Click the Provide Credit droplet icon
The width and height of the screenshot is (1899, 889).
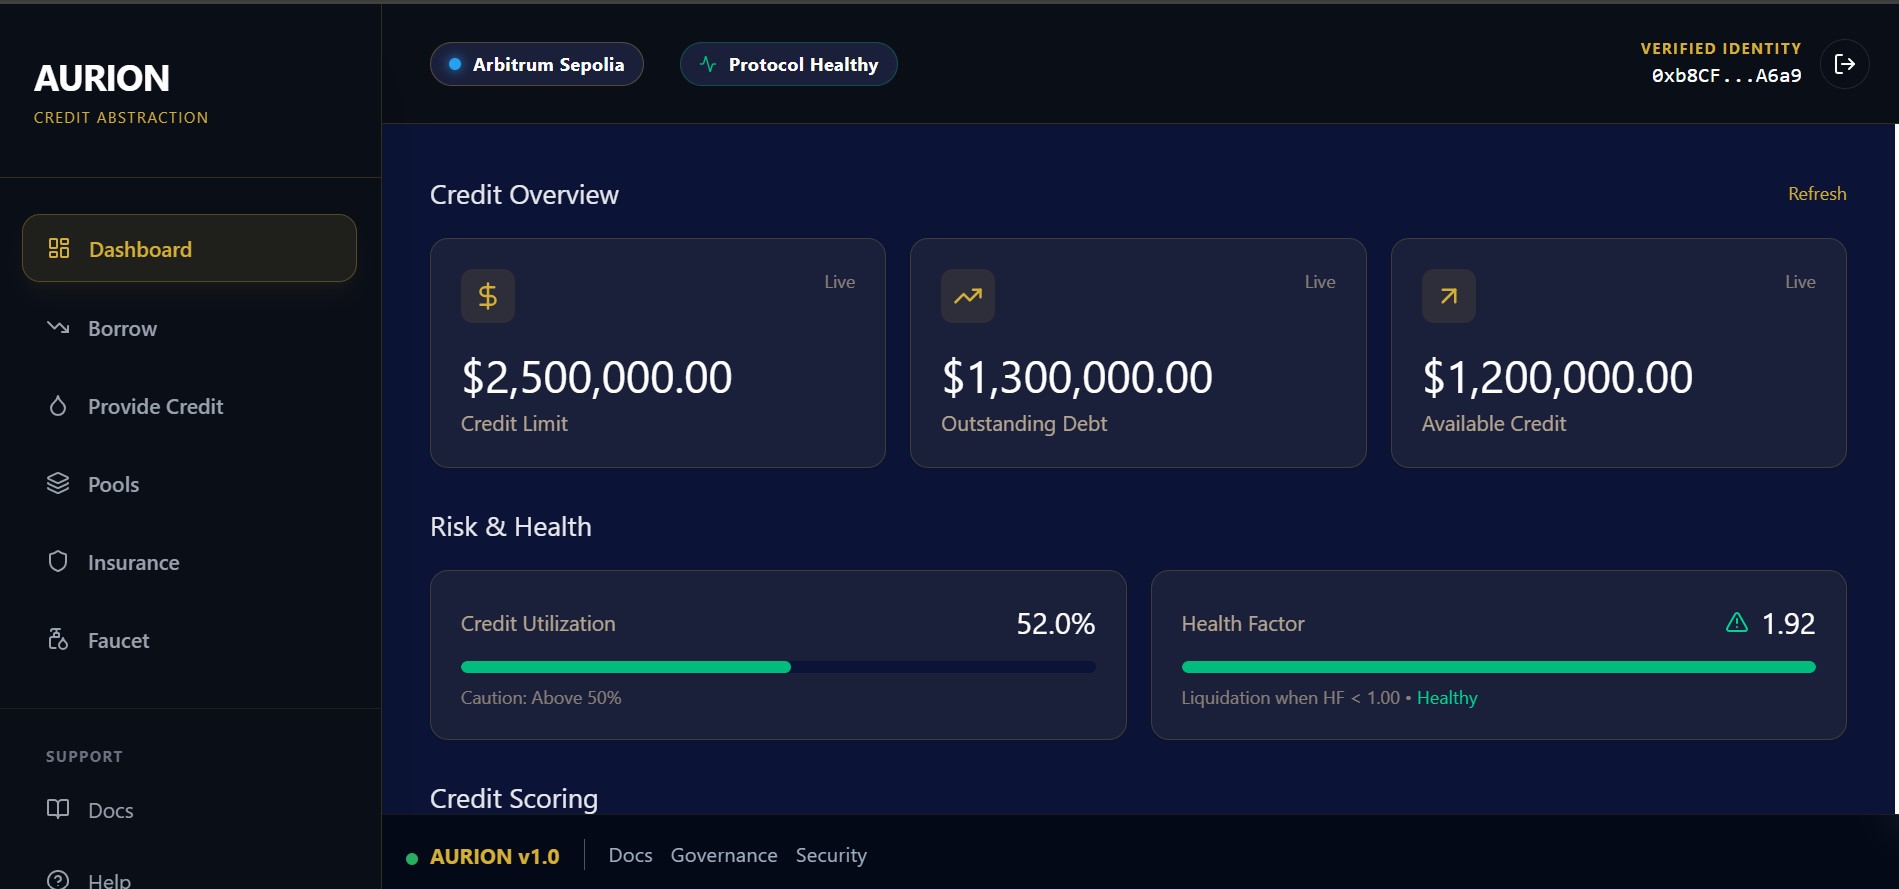(58, 406)
